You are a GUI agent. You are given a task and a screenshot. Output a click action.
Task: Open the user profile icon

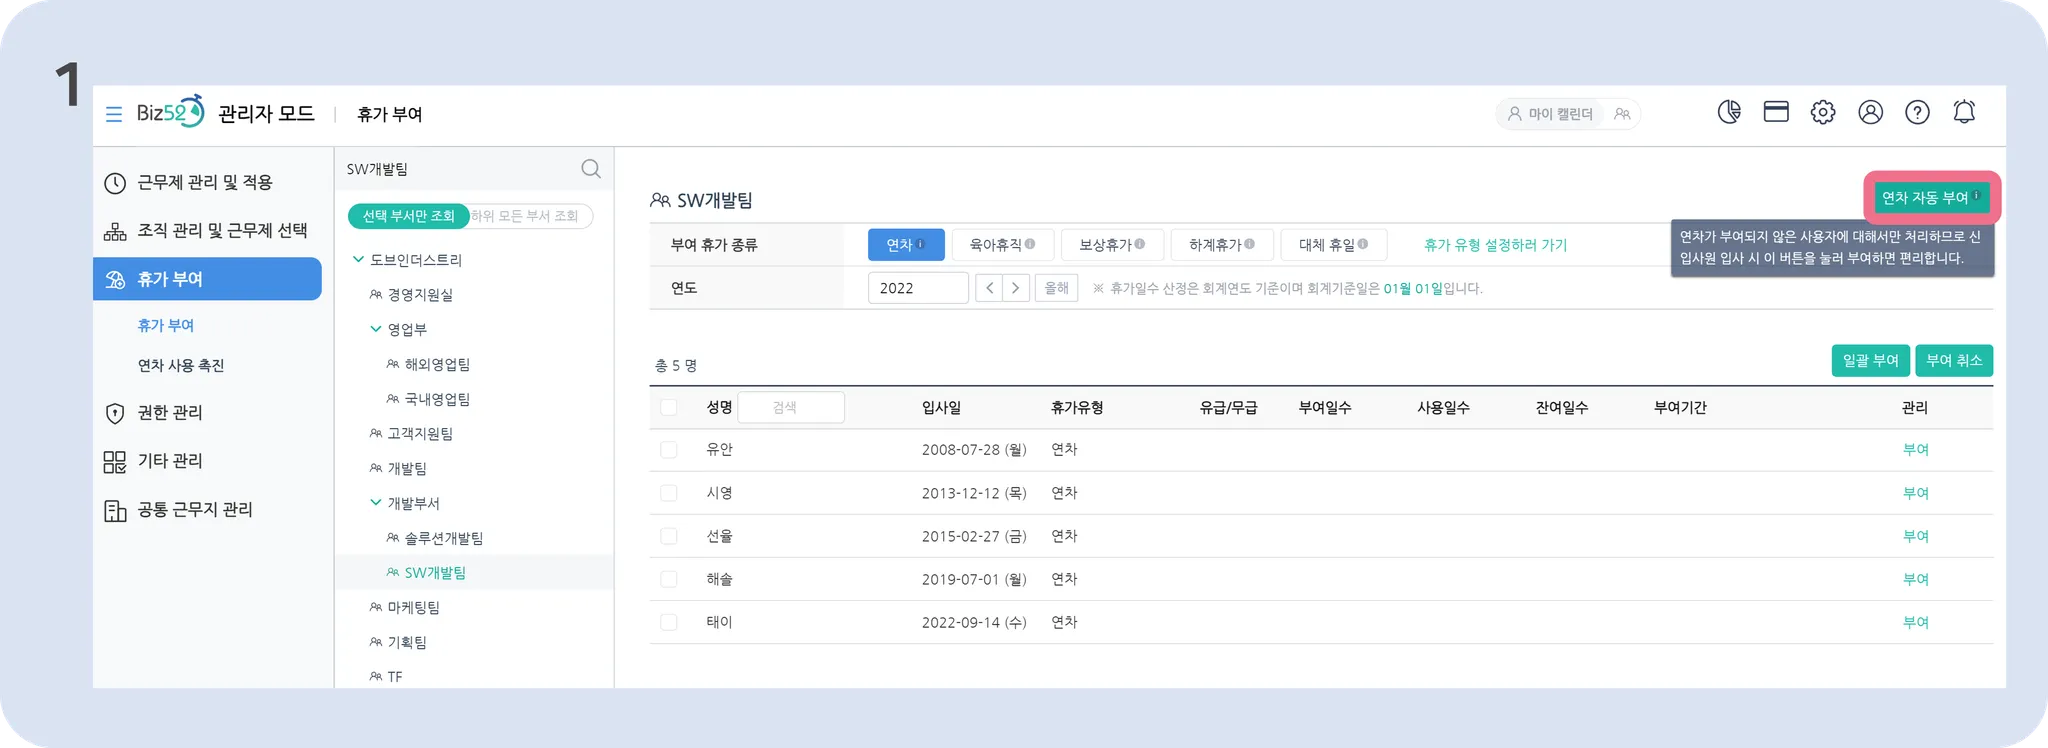[x=1870, y=112]
